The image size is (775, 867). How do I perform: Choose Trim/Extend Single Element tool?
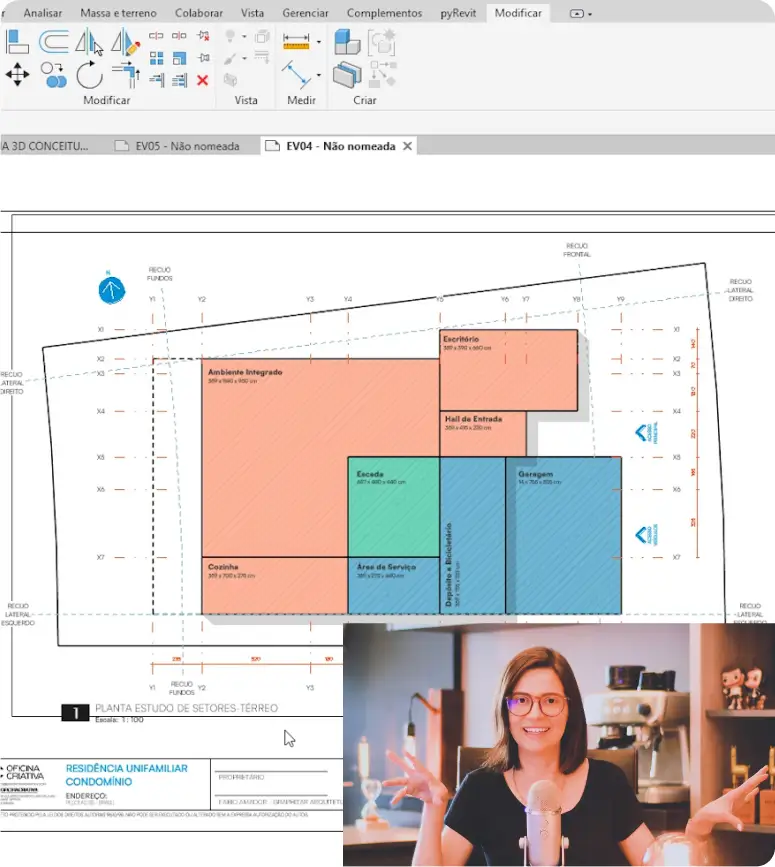click(156, 80)
